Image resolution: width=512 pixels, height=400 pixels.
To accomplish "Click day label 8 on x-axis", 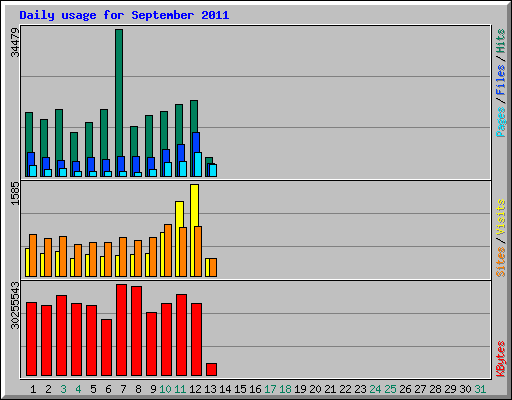I will tap(138, 389).
